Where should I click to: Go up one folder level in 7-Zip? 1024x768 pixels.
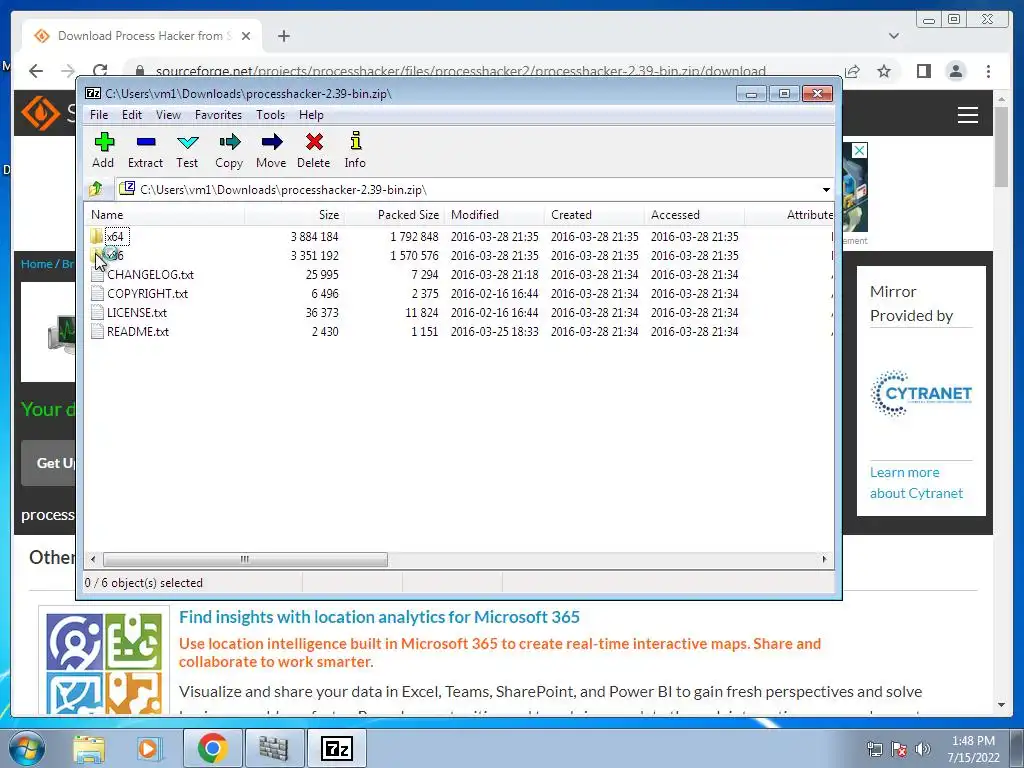click(96, 189)
